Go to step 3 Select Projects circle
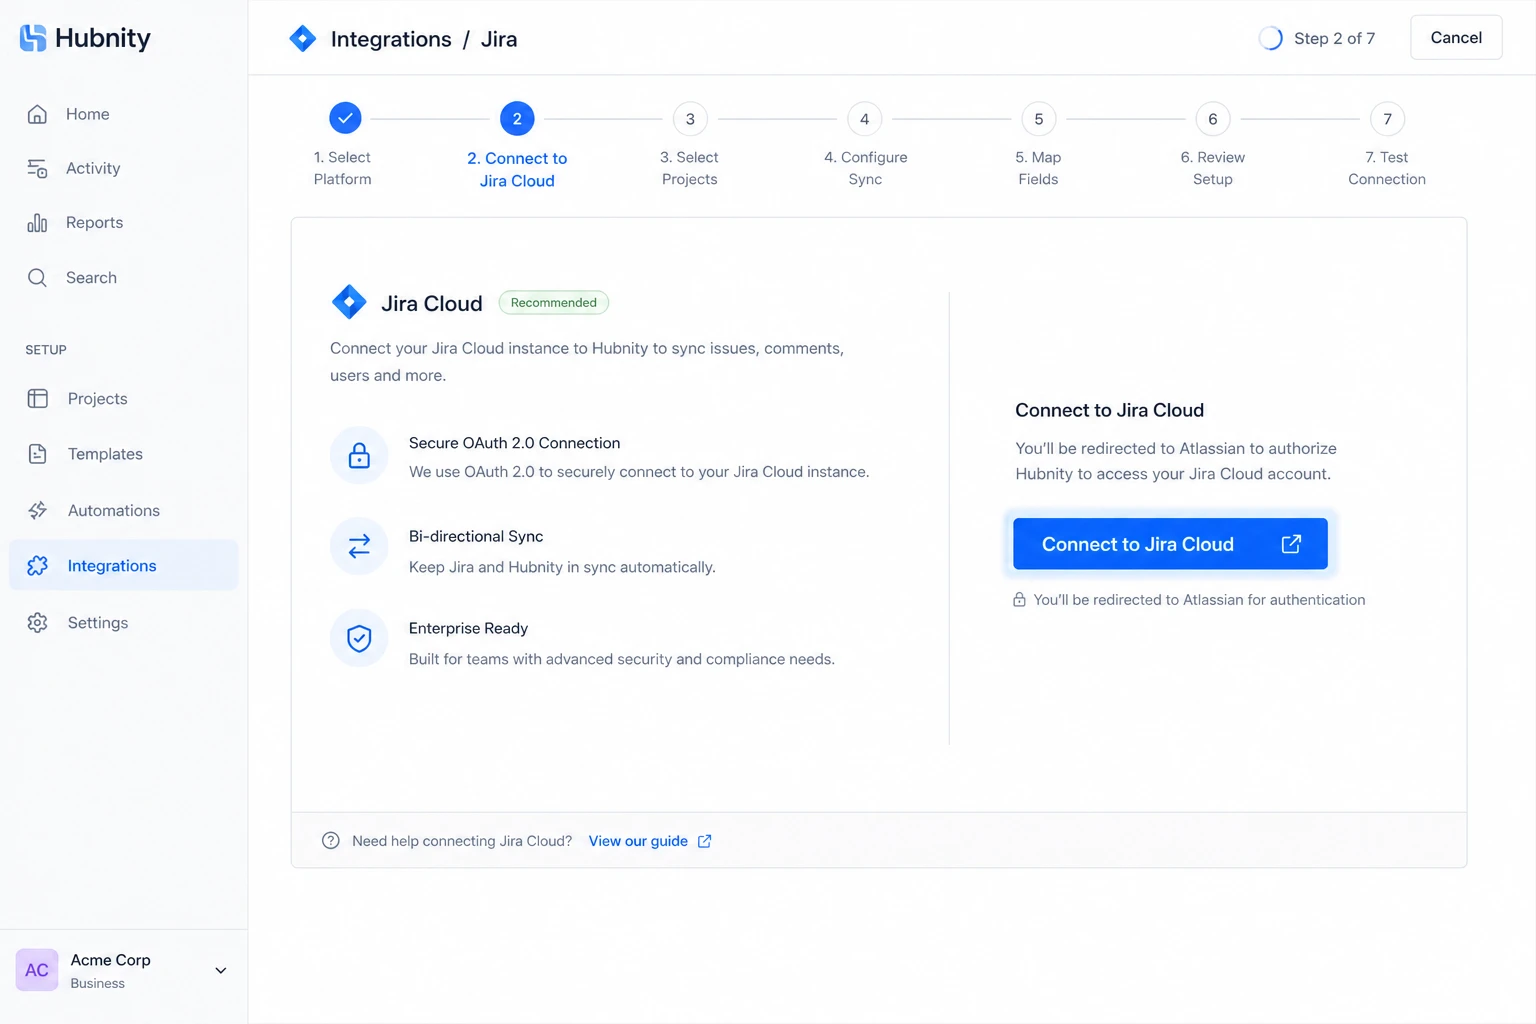This screenshot has width=1536, height=1024. tap(690, 119)
